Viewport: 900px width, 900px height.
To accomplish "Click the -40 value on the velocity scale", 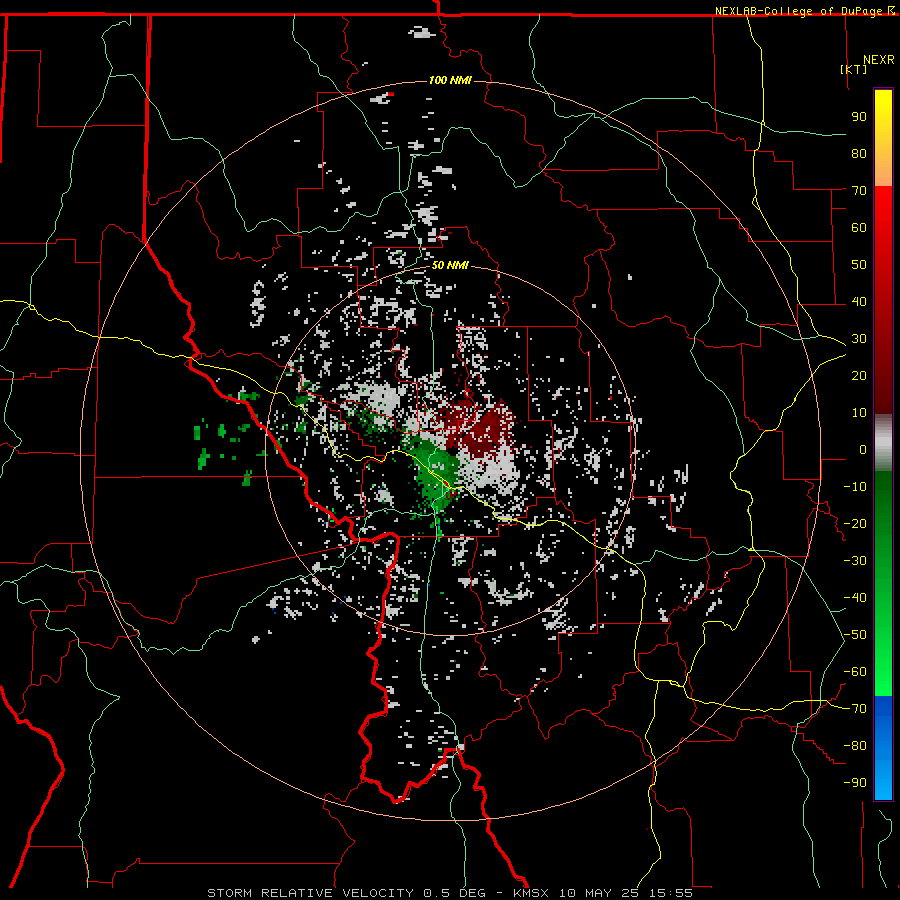I will point(855,598).
